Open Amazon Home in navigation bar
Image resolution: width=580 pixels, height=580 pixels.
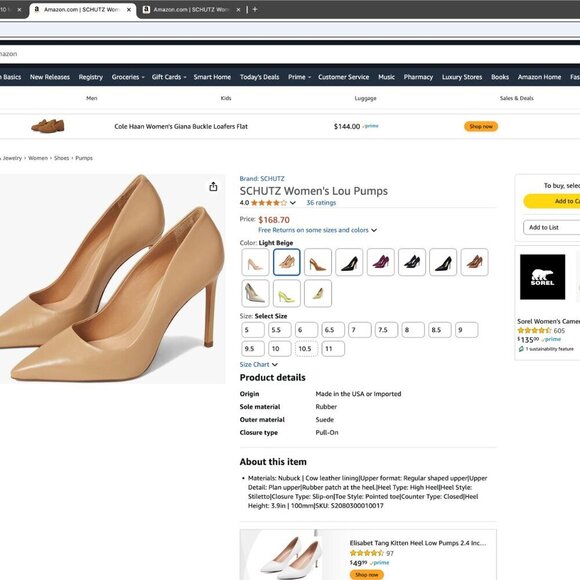tap(539, 77)
